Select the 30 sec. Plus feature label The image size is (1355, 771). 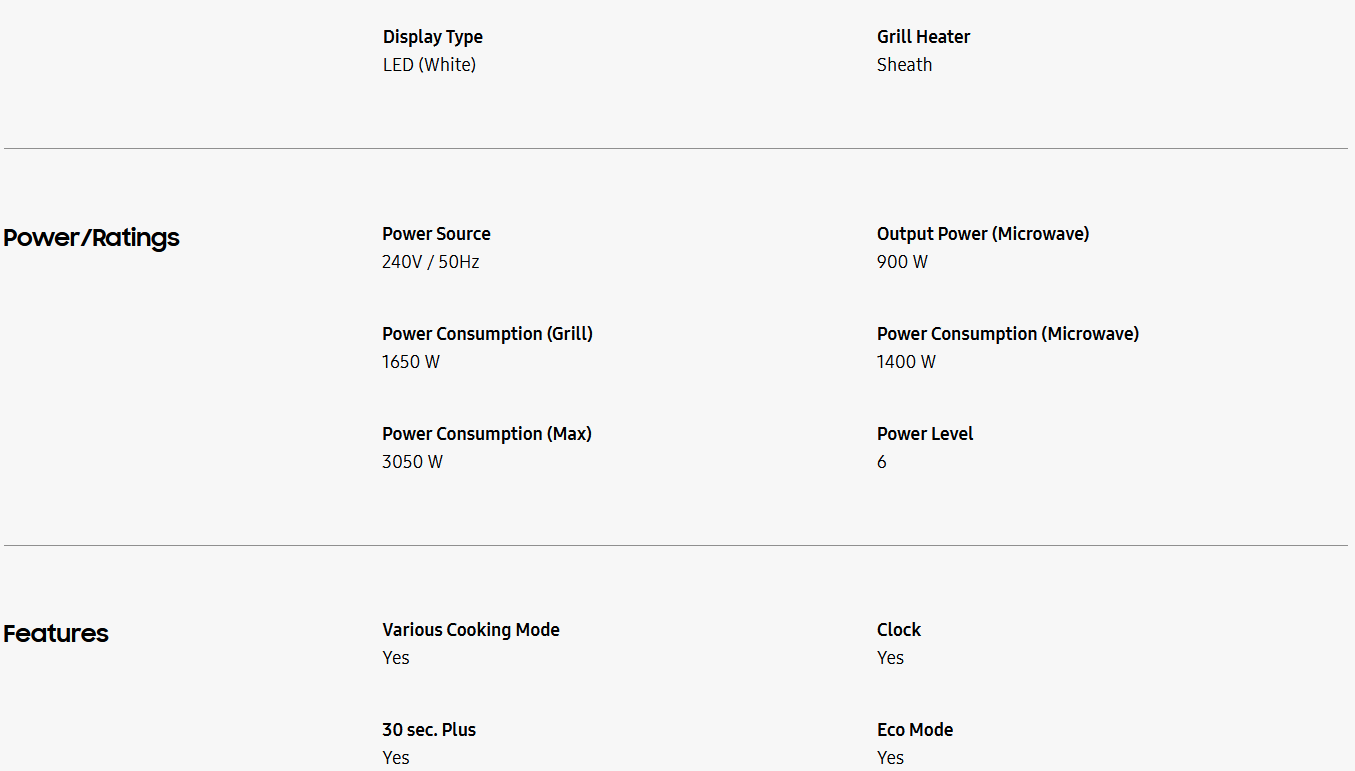click(429, 730)
